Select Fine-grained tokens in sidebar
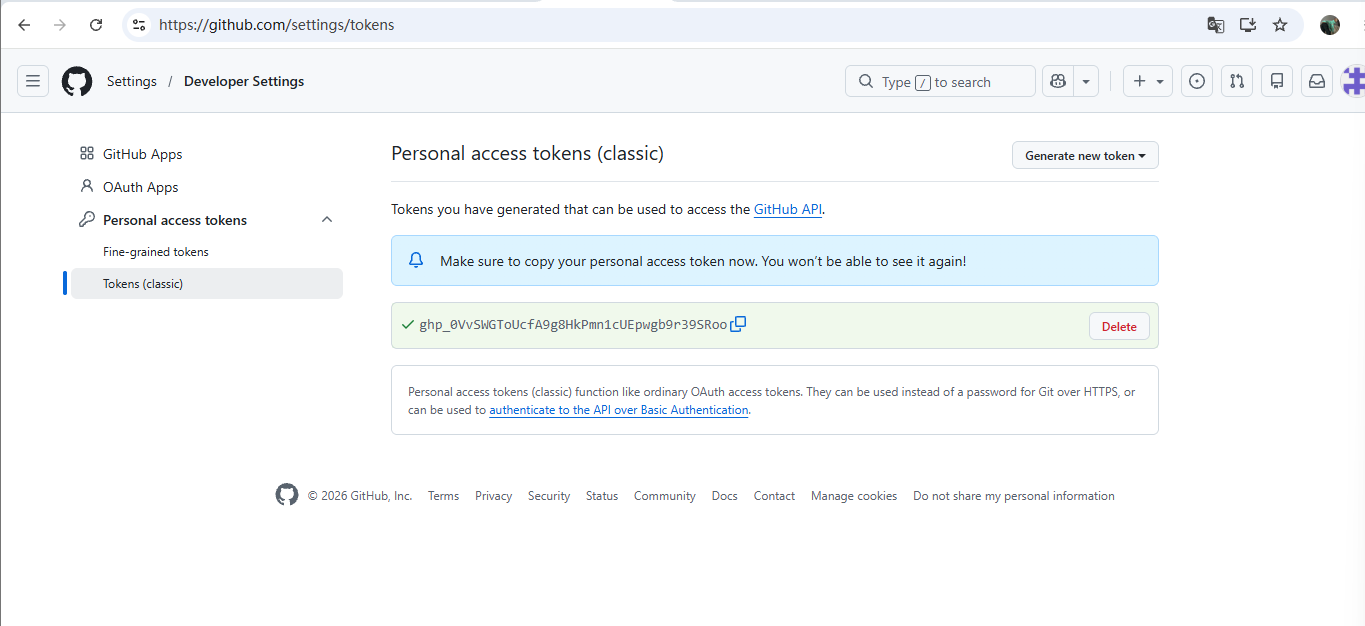Screen dimensions: 1365x626 click(x=156, y=252)
